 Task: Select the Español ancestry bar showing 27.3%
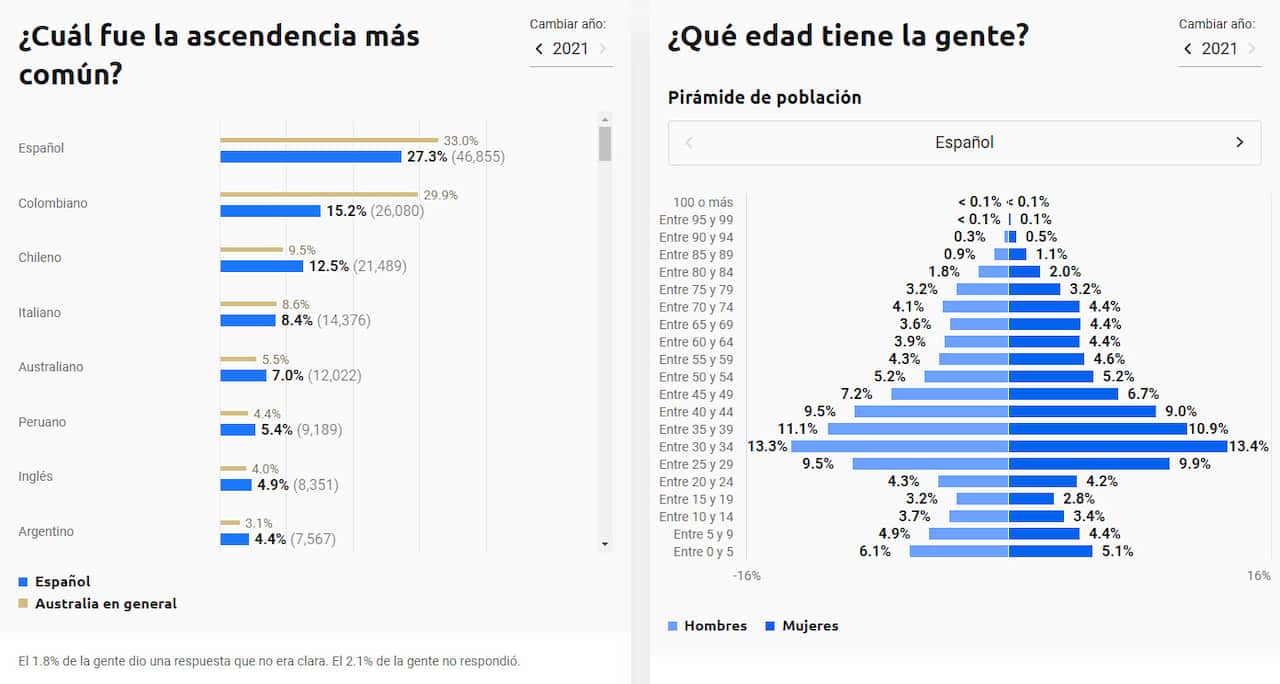point(310,156)
